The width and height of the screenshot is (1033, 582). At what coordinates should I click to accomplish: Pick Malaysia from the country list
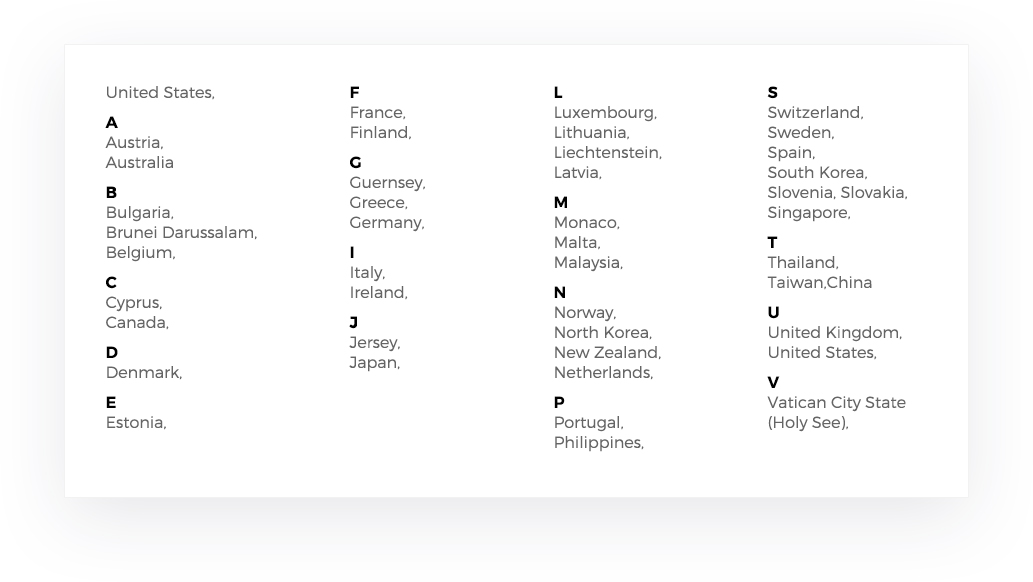coord(587,263)
